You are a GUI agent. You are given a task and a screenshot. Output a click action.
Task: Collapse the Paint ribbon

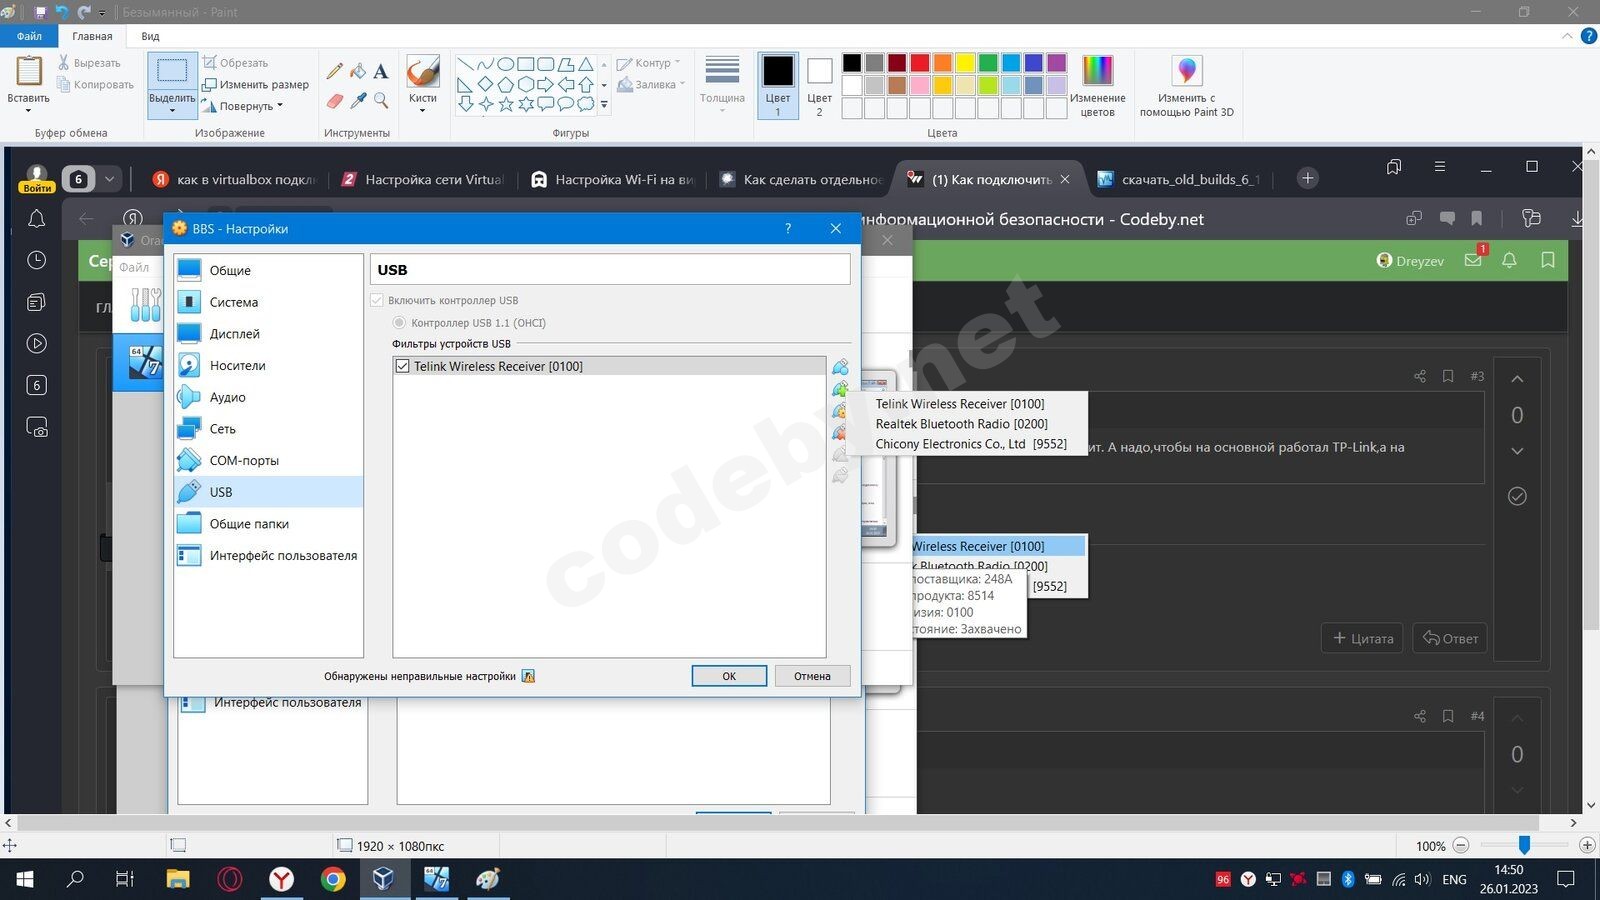pyautogui.click(x=1567, y=36)
